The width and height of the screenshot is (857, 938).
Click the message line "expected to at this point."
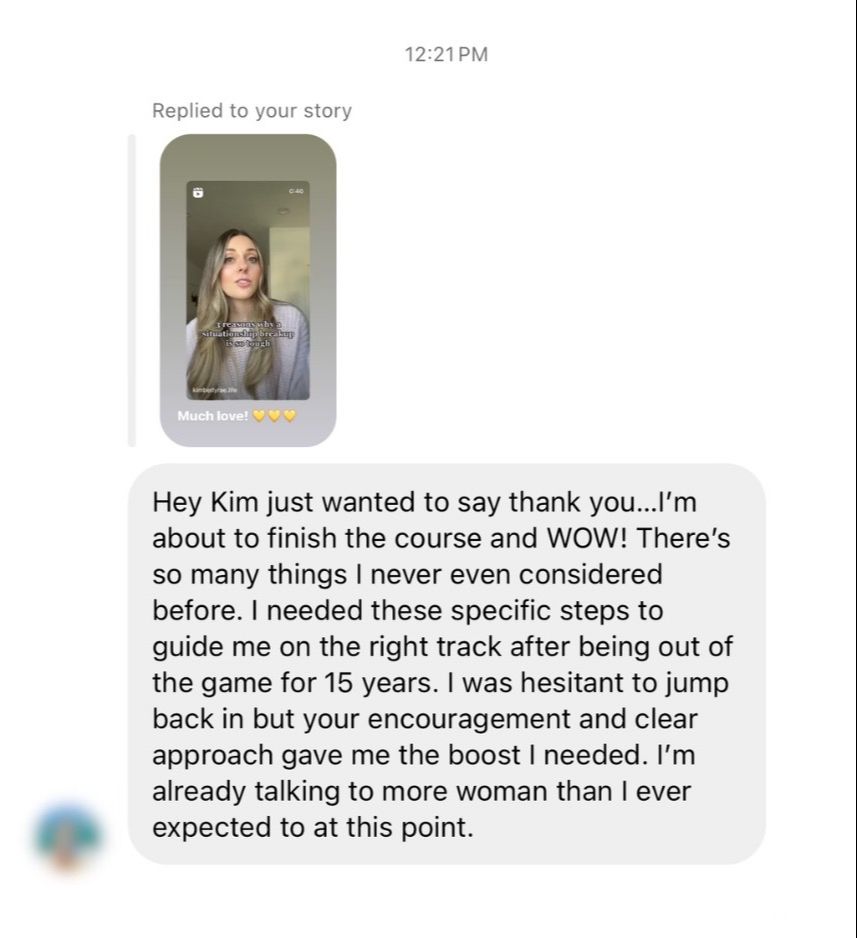(x=313, y=827)
